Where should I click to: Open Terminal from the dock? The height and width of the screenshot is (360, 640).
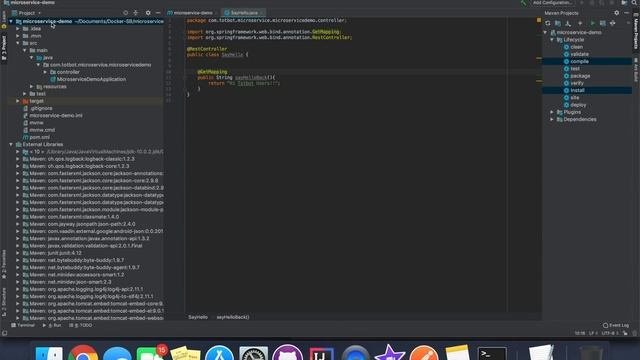coord(492,353)
